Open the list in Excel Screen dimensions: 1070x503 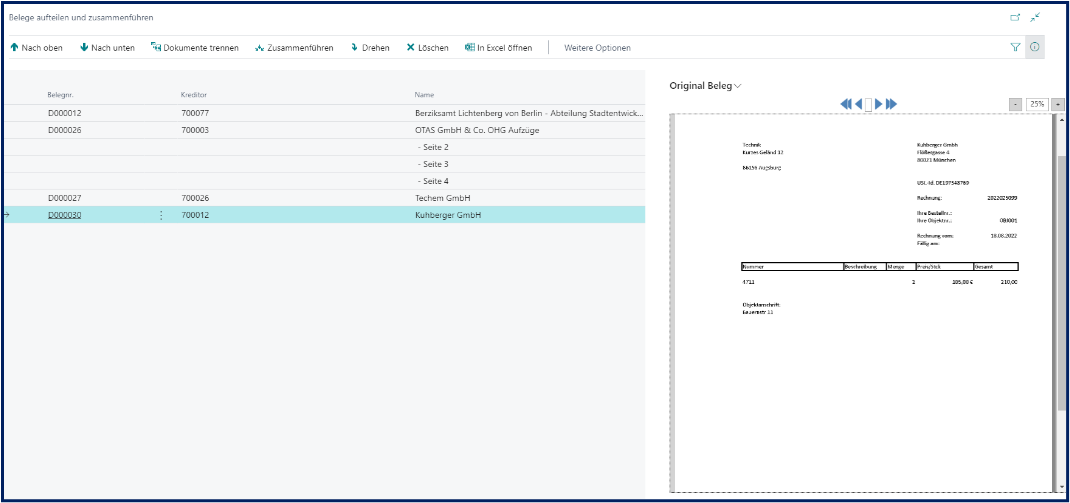498,48
